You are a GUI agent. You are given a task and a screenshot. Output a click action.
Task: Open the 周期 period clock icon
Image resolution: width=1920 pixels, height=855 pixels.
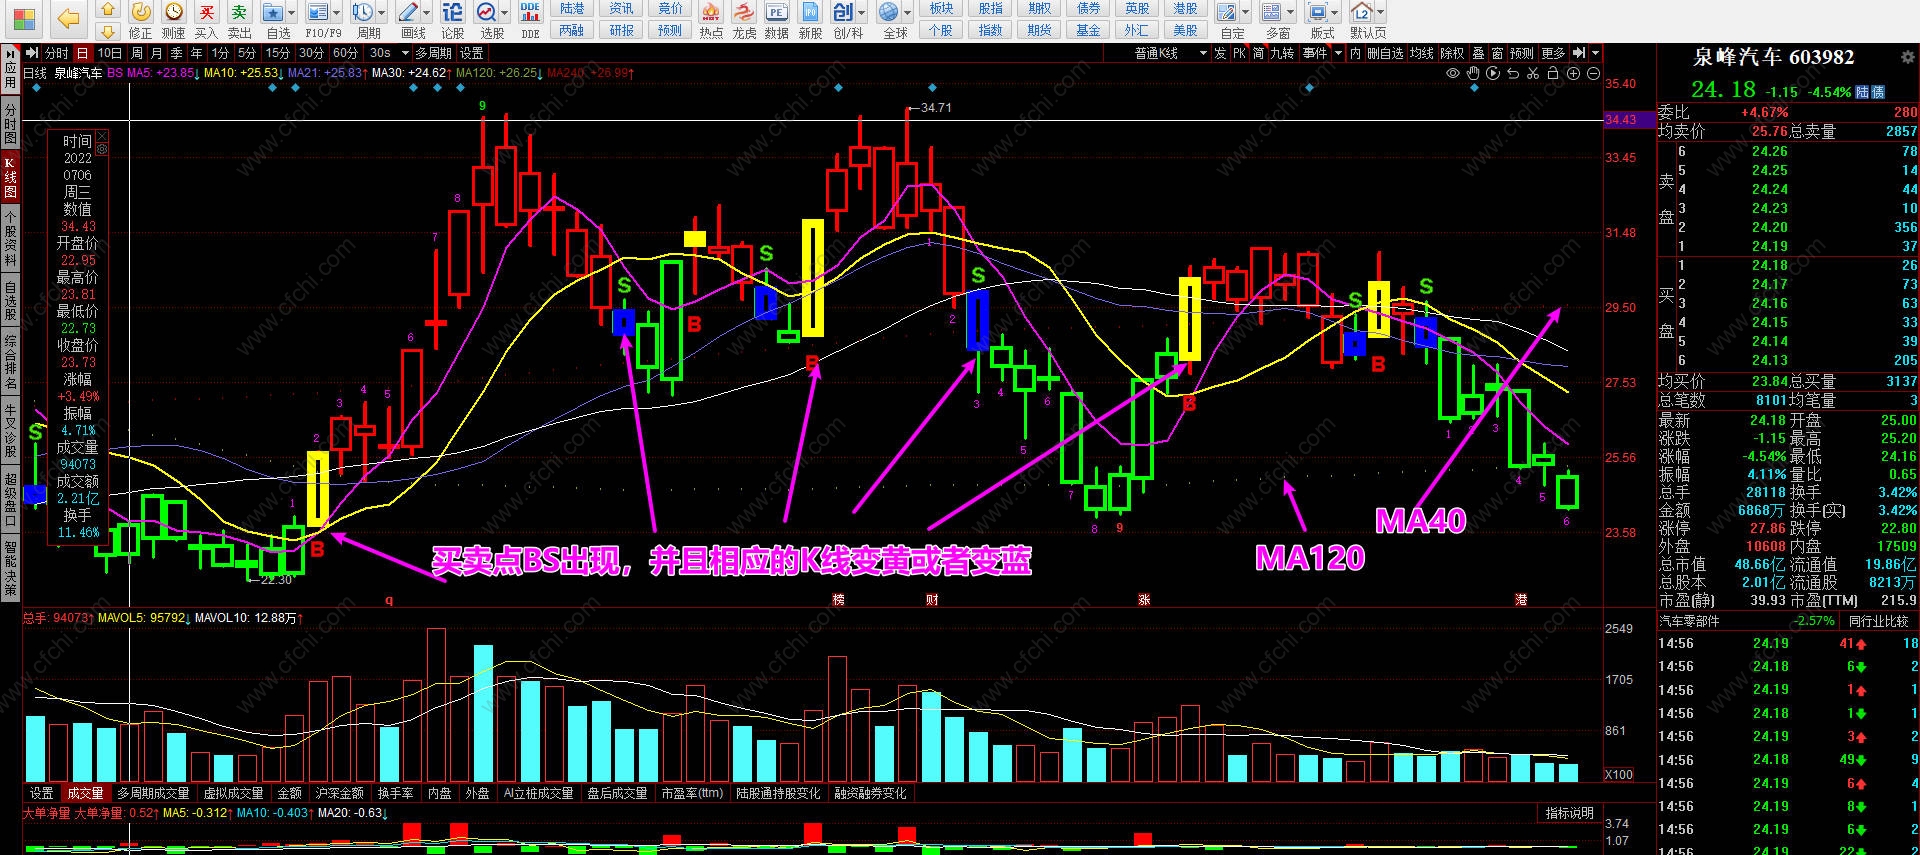point(362,12)
